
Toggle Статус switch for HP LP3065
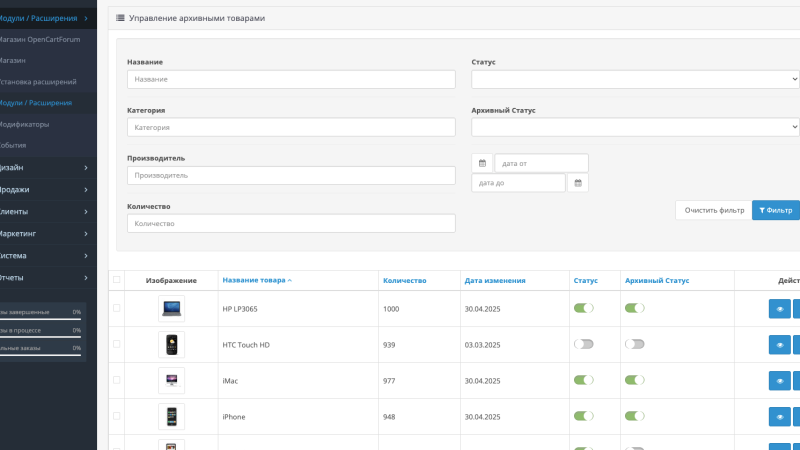(x=584, y=308)
